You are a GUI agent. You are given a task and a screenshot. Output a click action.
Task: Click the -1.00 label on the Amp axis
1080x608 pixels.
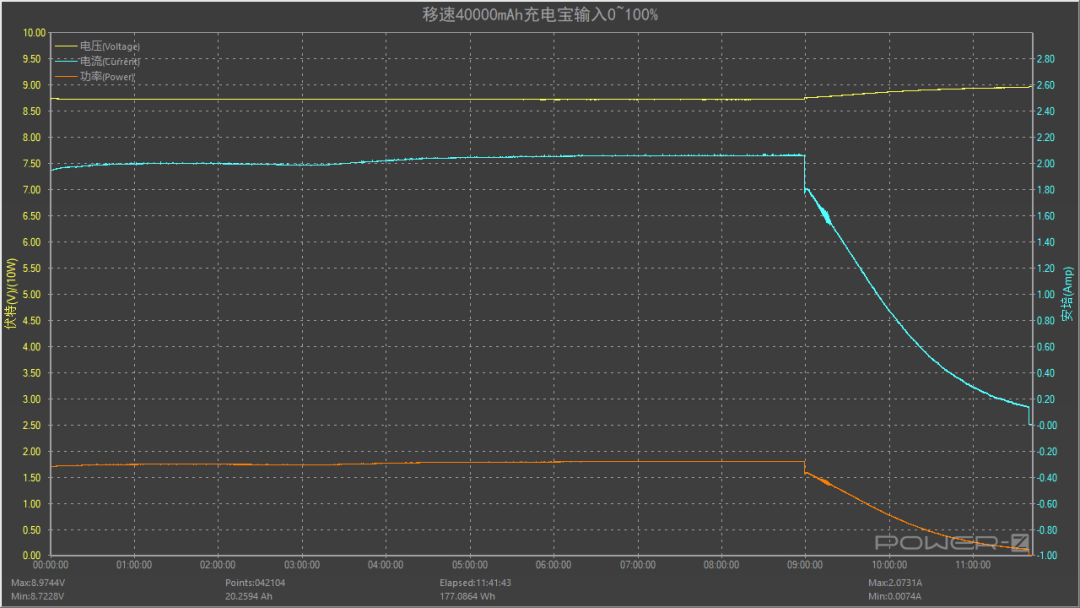point(1047,556)
